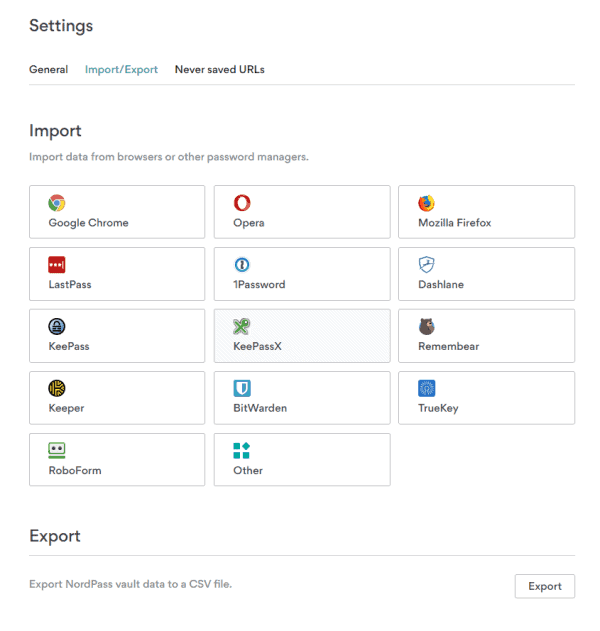Select the Google Chrome label text
600x631 pixels.
click(x=89, y=223)
